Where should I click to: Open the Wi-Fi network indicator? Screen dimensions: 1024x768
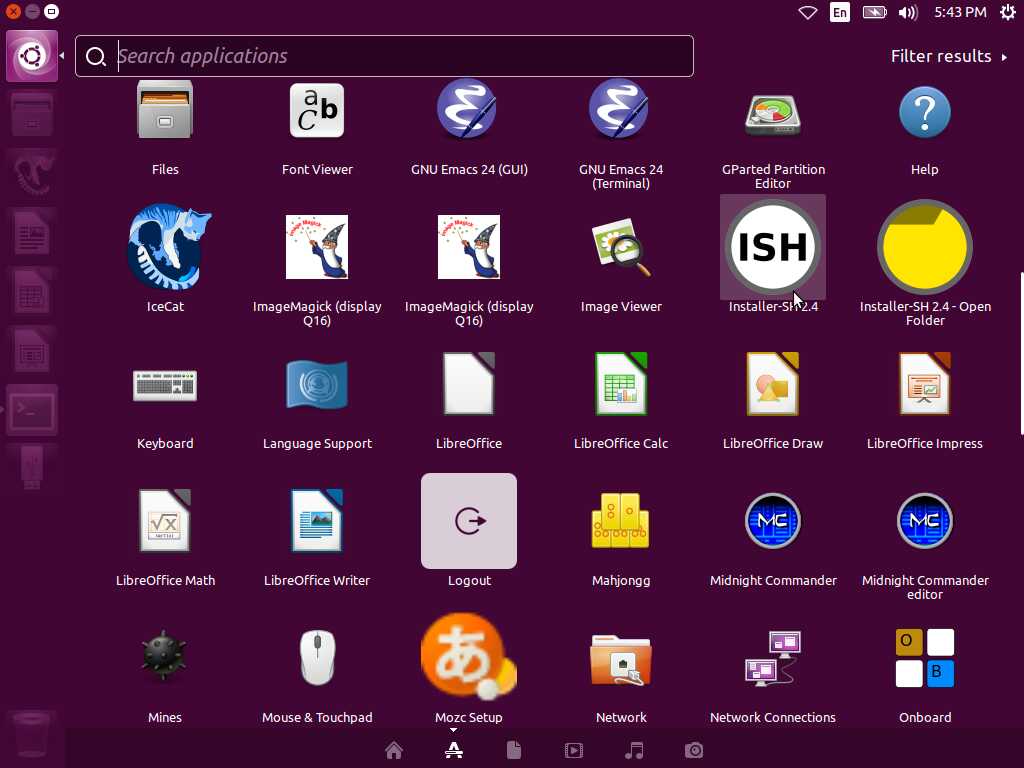coord(808,12)
